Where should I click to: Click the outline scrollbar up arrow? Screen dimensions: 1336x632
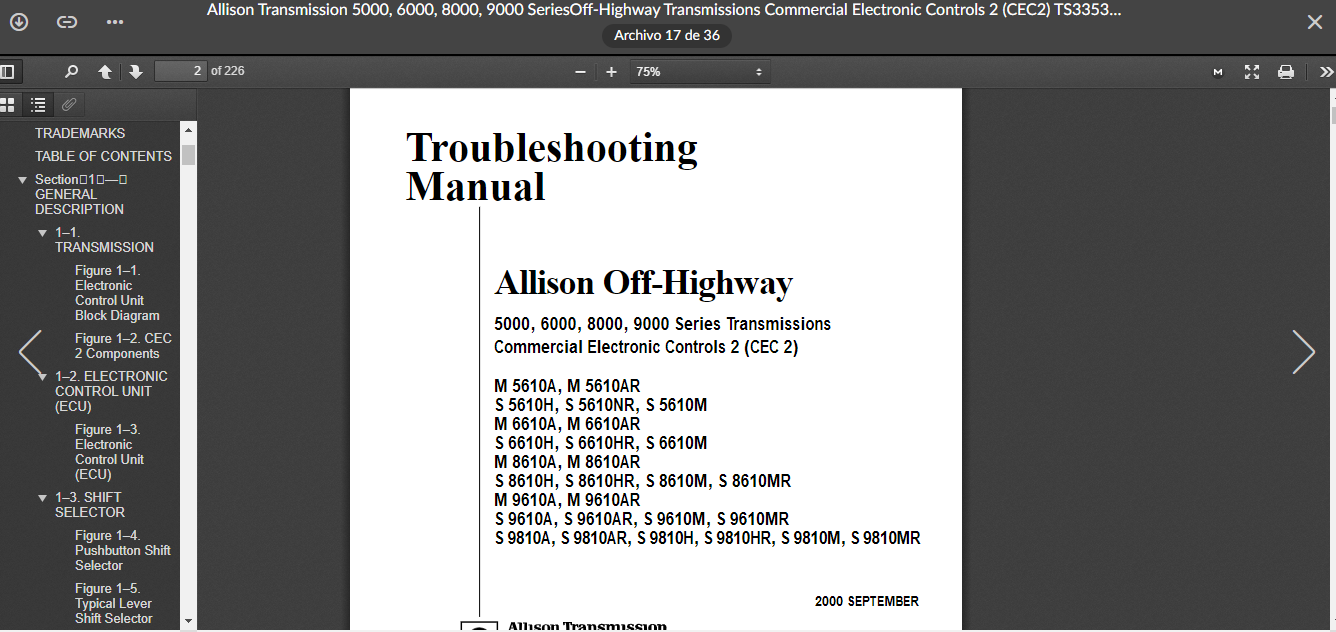tap(188, 130)
